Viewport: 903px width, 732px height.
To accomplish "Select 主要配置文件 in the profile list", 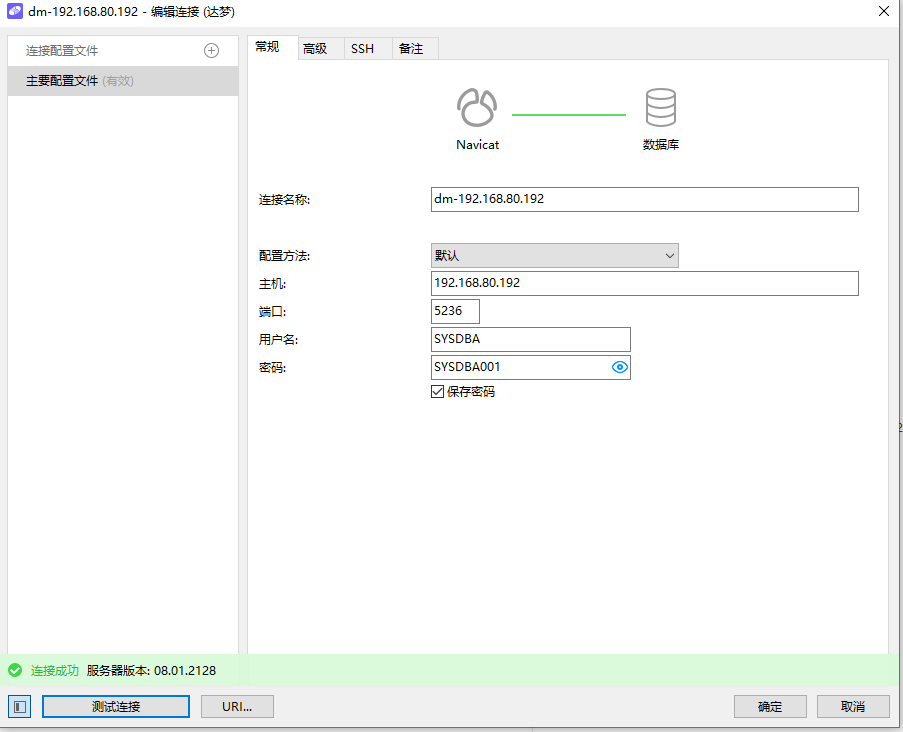I will click(122, 81).
